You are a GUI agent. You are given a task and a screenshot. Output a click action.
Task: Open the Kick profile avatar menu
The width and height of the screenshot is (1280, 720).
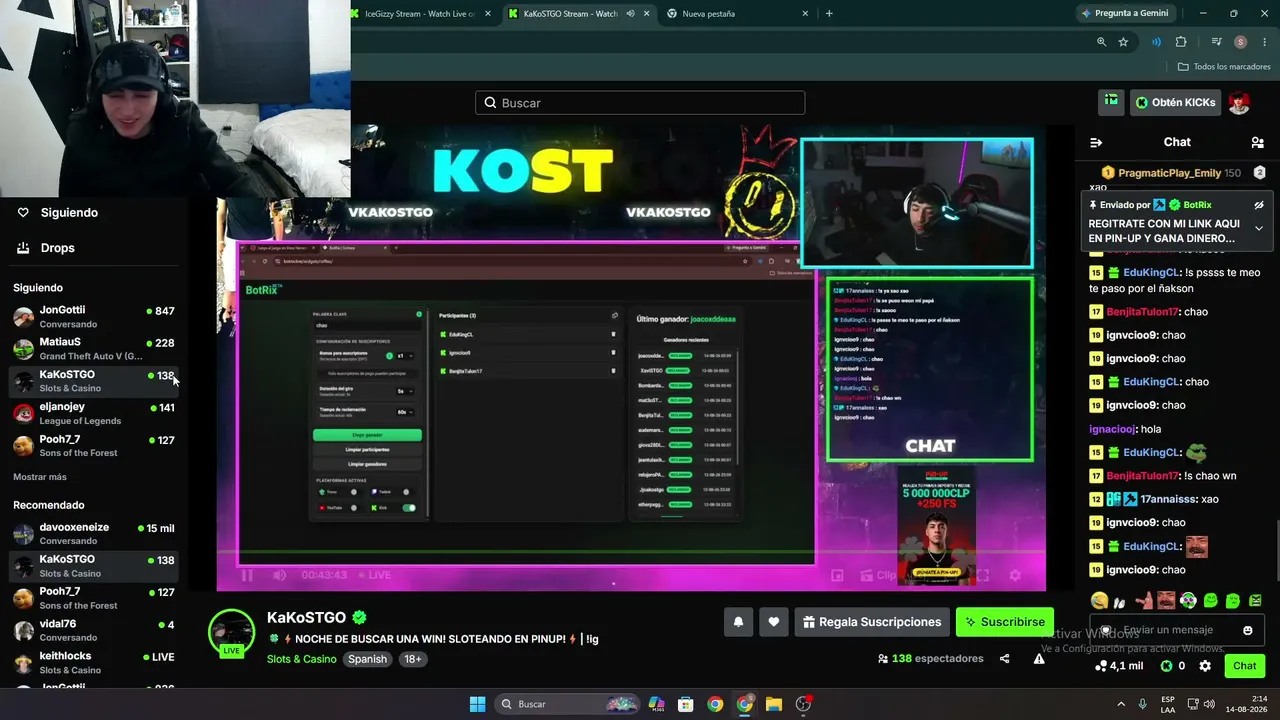point(1239,102)
